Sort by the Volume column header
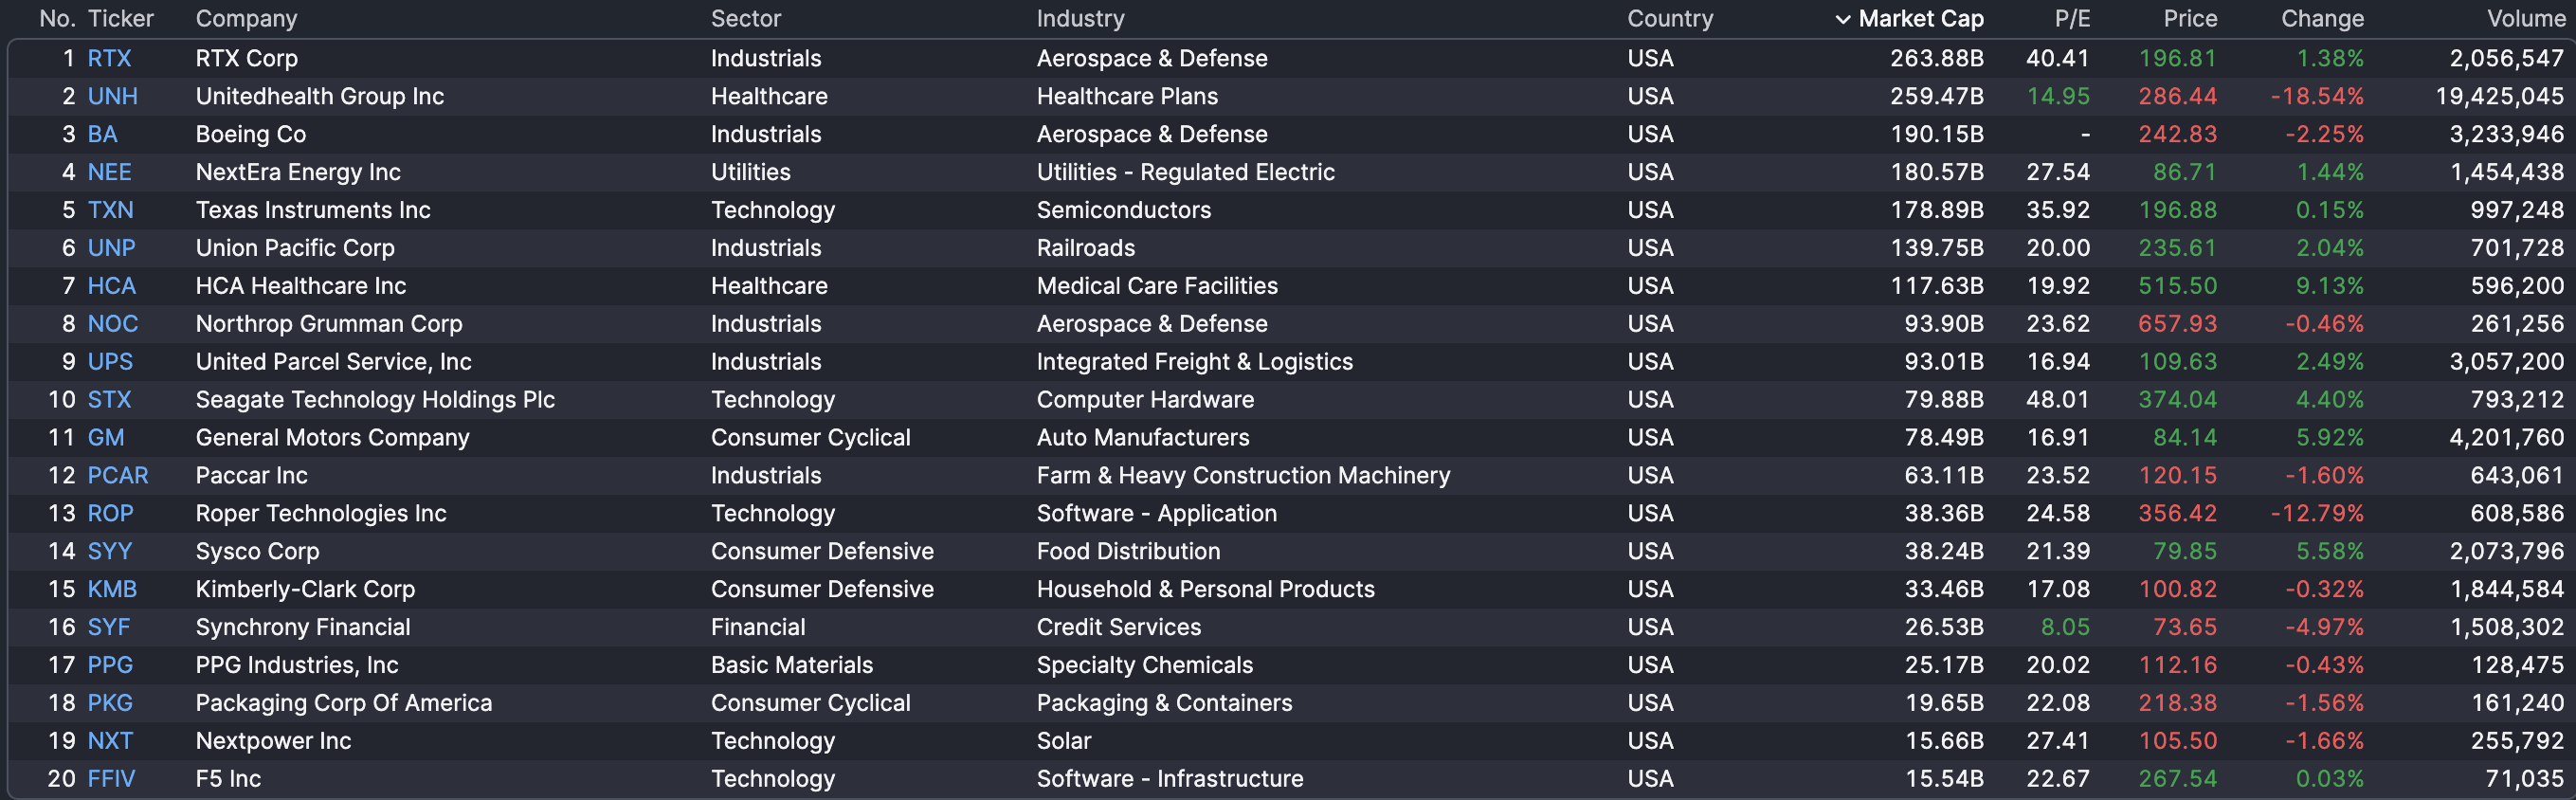The height and width of the screenshot is (800, 2576). pos(2525,19)
